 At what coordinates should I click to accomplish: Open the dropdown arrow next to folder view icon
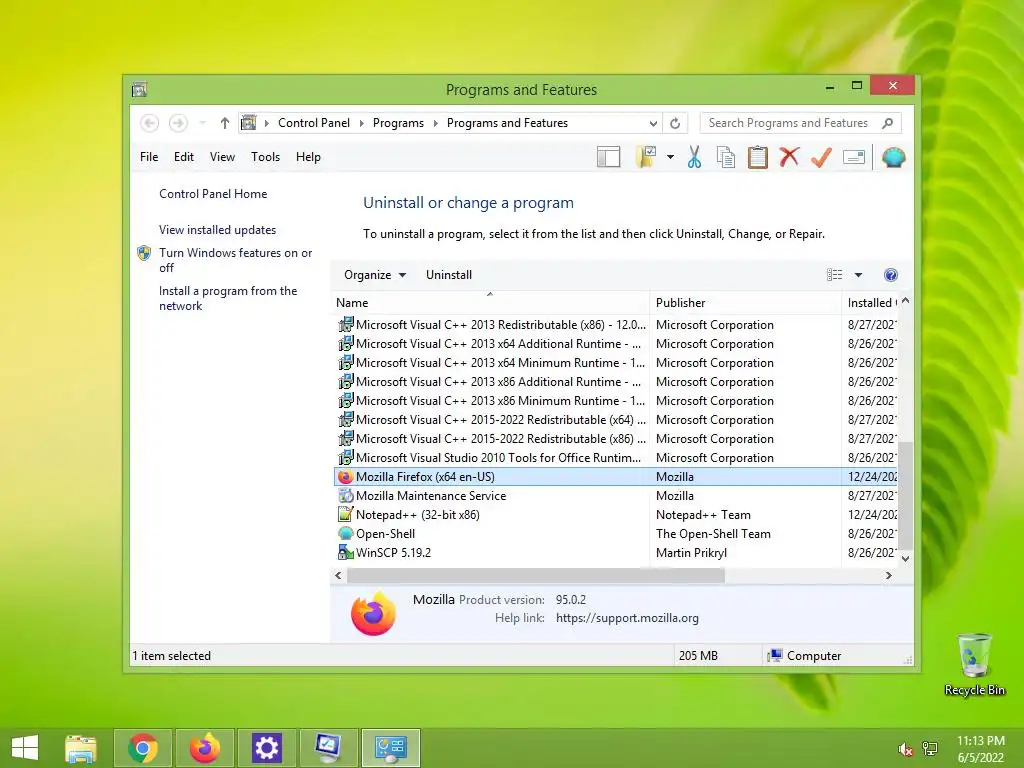tap(670, 157)
